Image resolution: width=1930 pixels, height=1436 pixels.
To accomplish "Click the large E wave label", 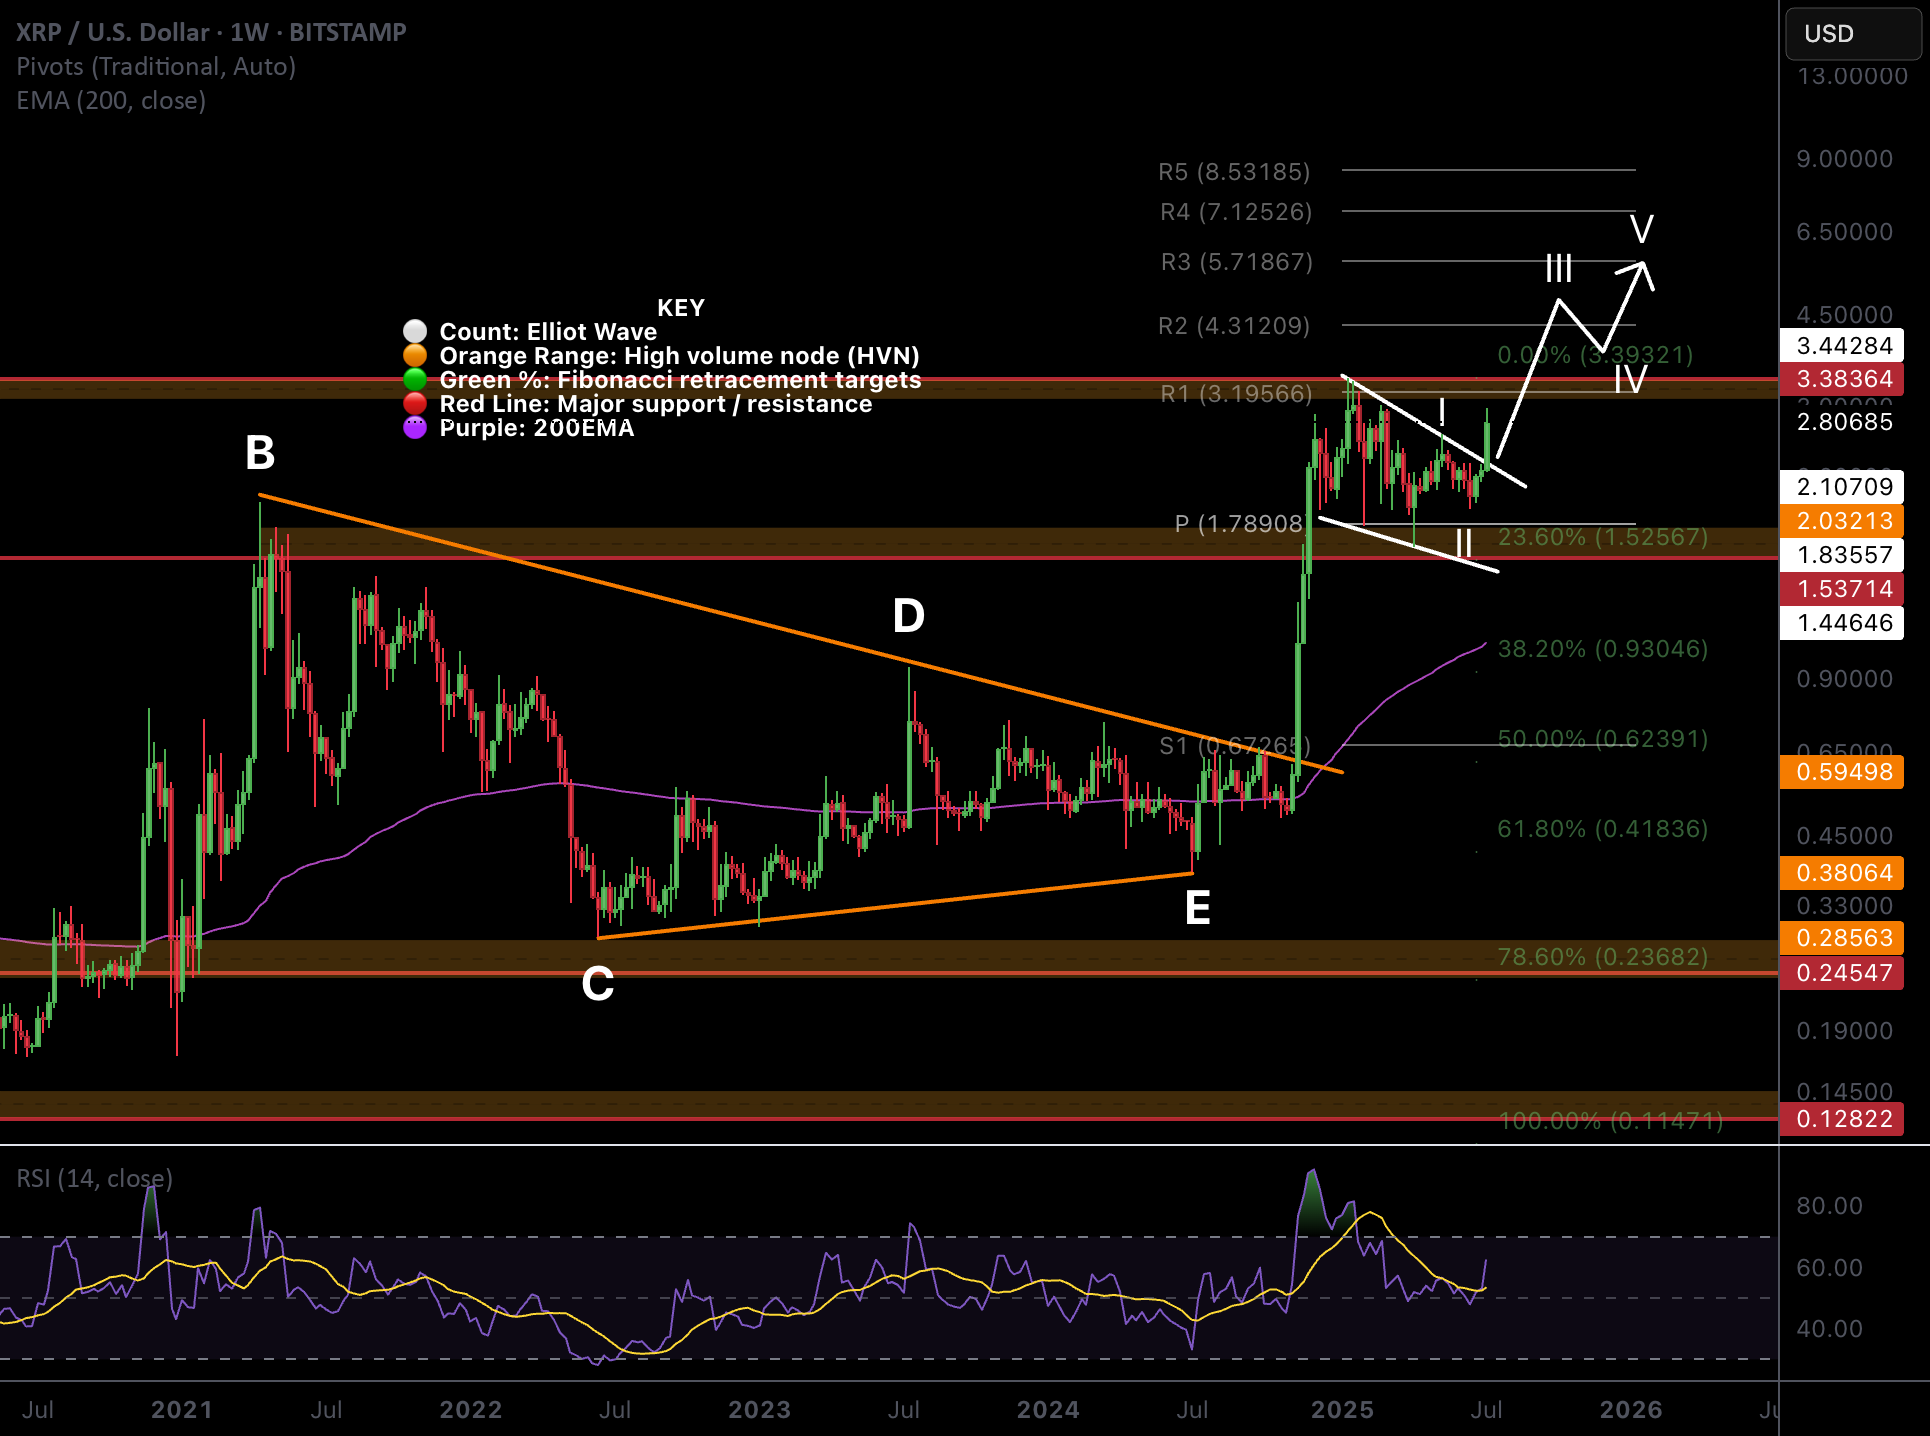I will click(1197, 908).
